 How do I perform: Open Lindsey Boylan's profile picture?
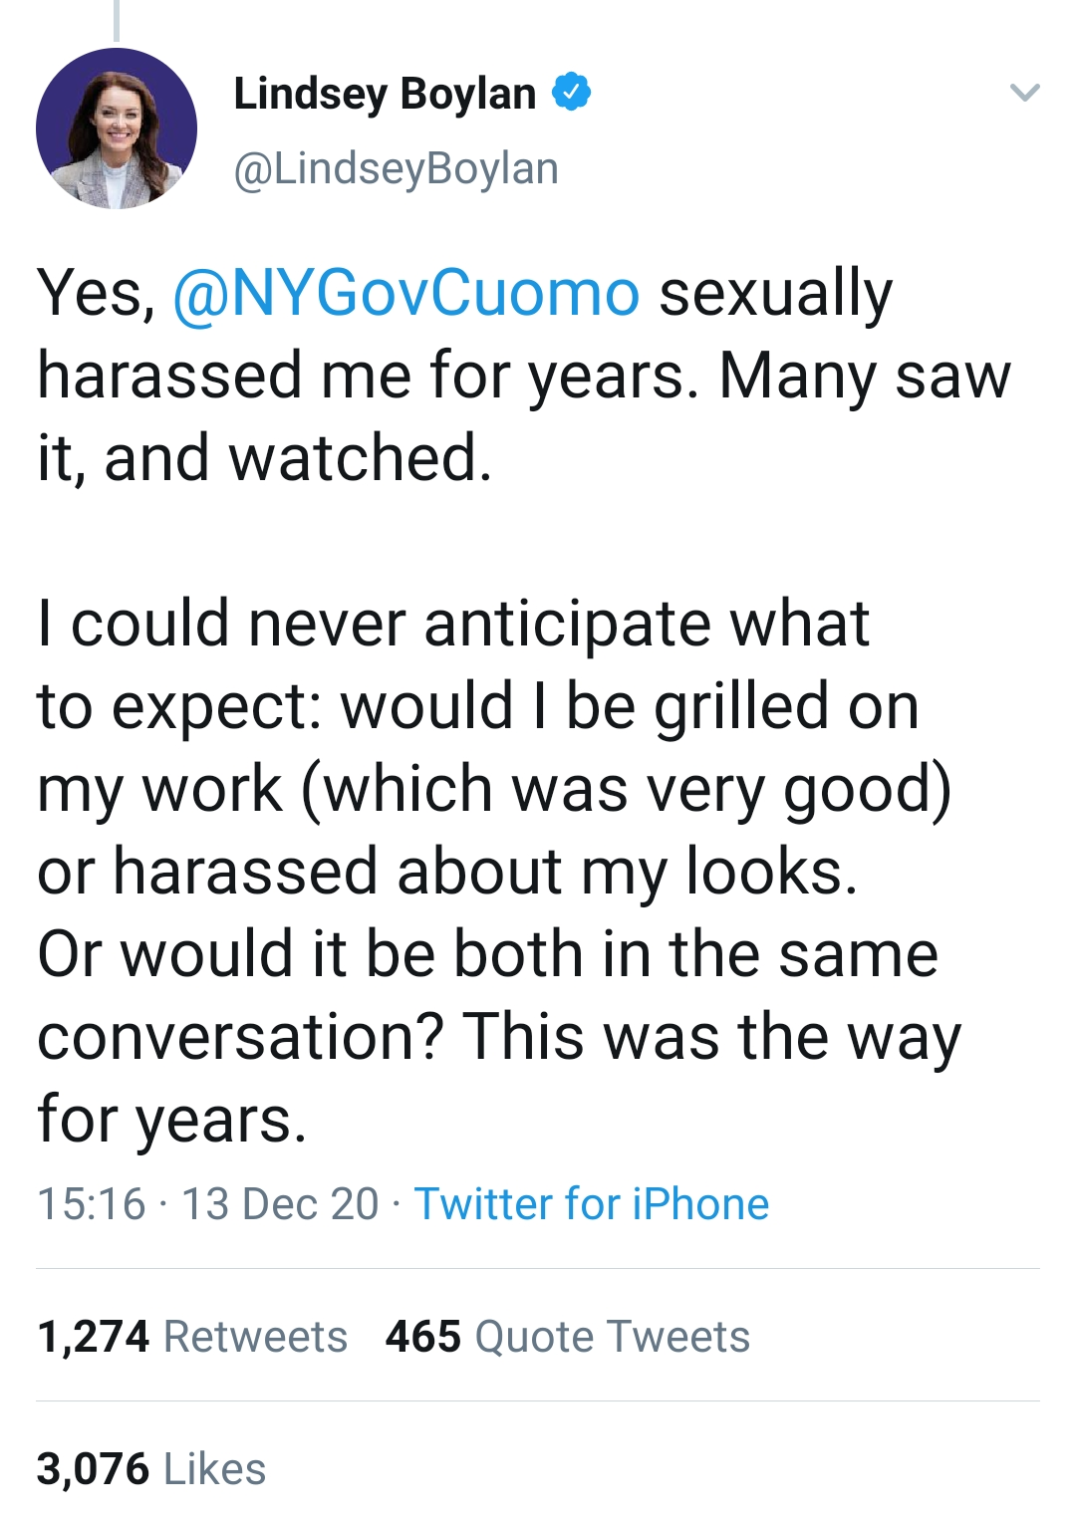(116, 128)
